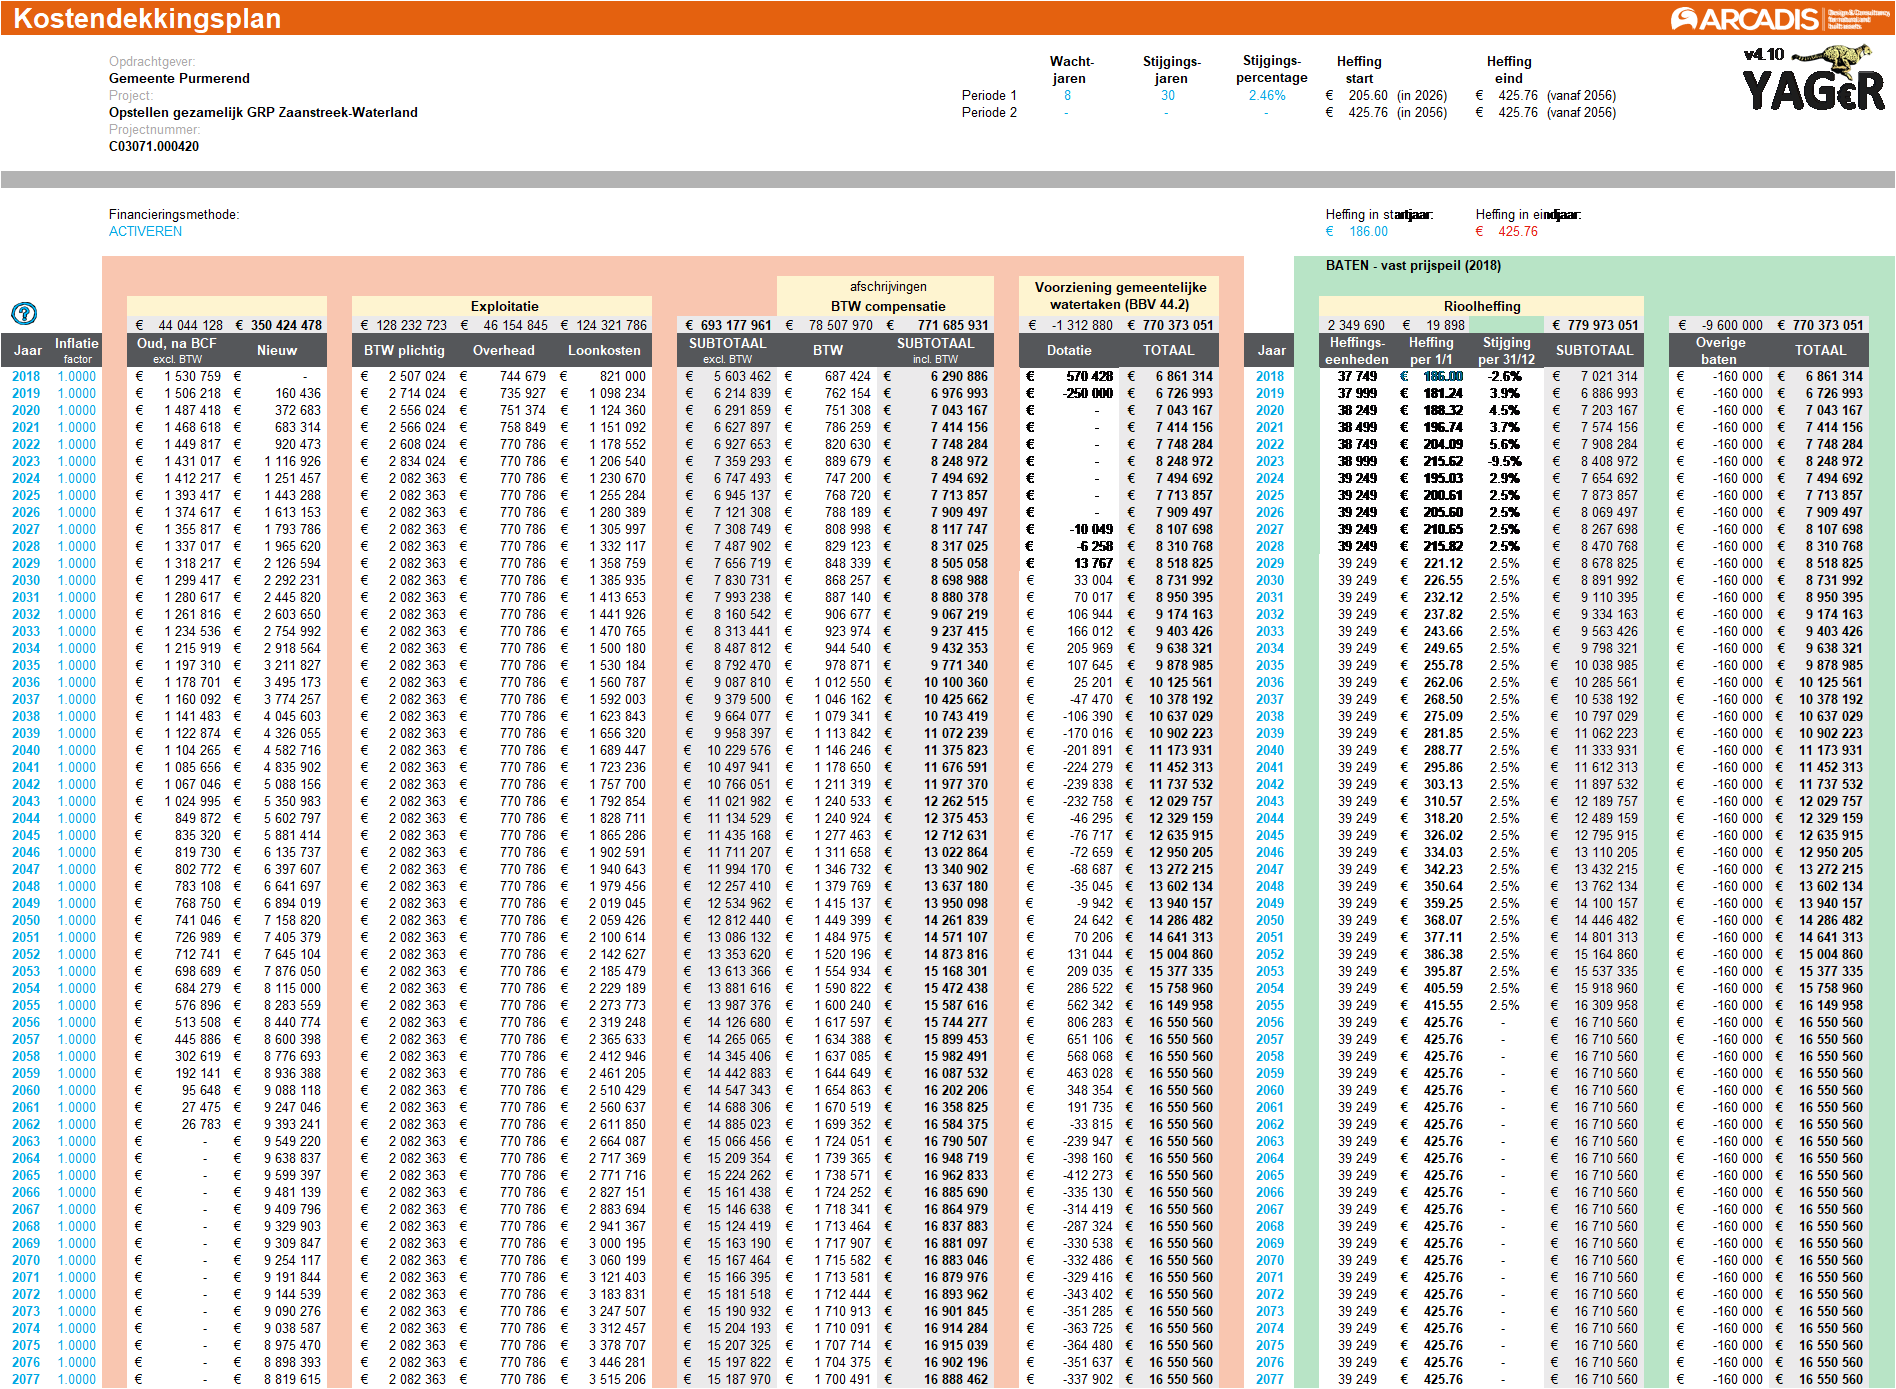Select the total '-9 600 000' above Overige baten
Screen dimensions: 1896x1389
coord(1732,325)
